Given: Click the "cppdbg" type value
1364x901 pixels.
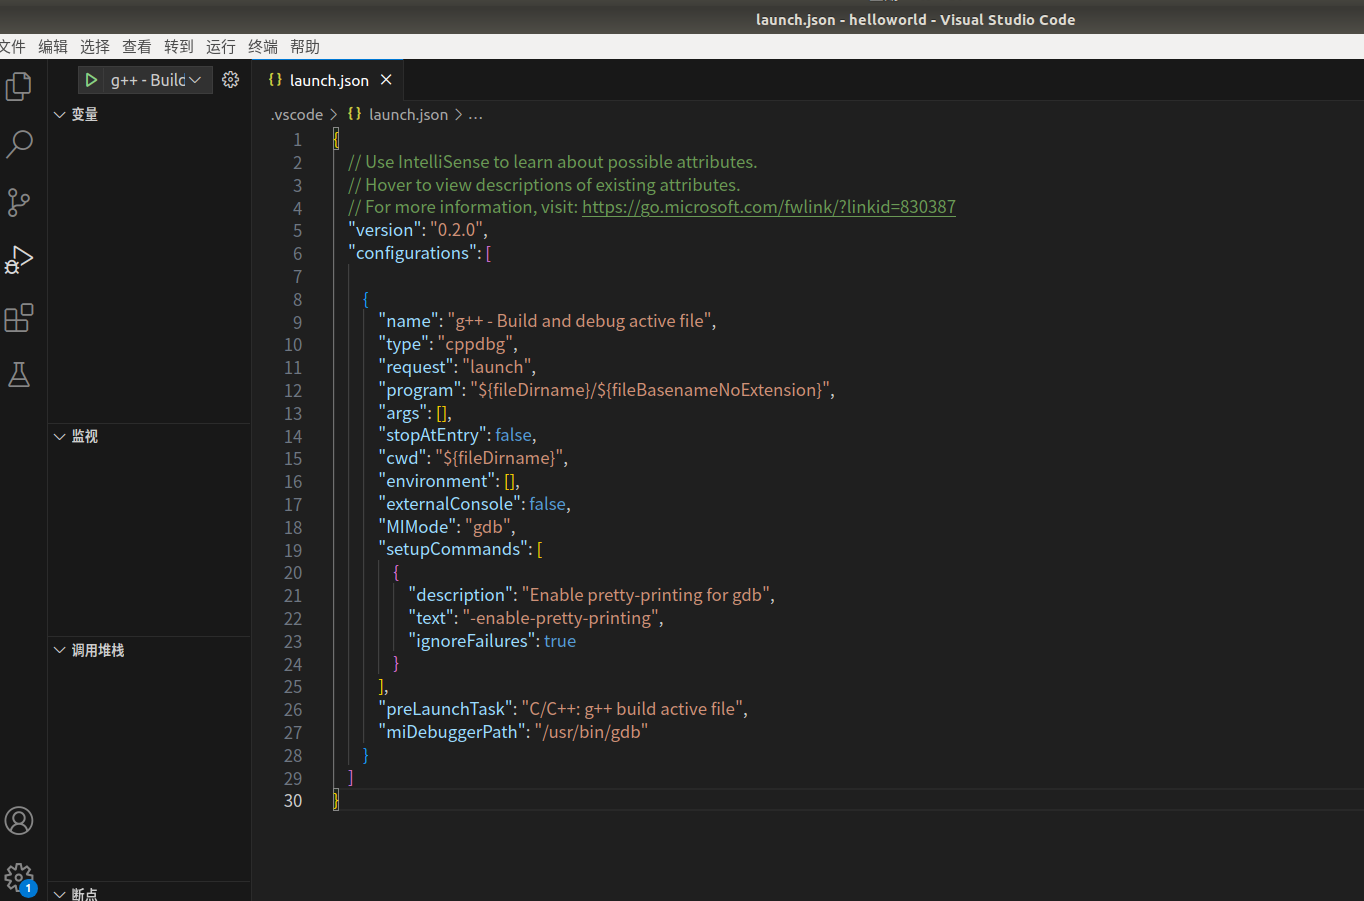Looking at the screenshot, I should click(475, 344).
